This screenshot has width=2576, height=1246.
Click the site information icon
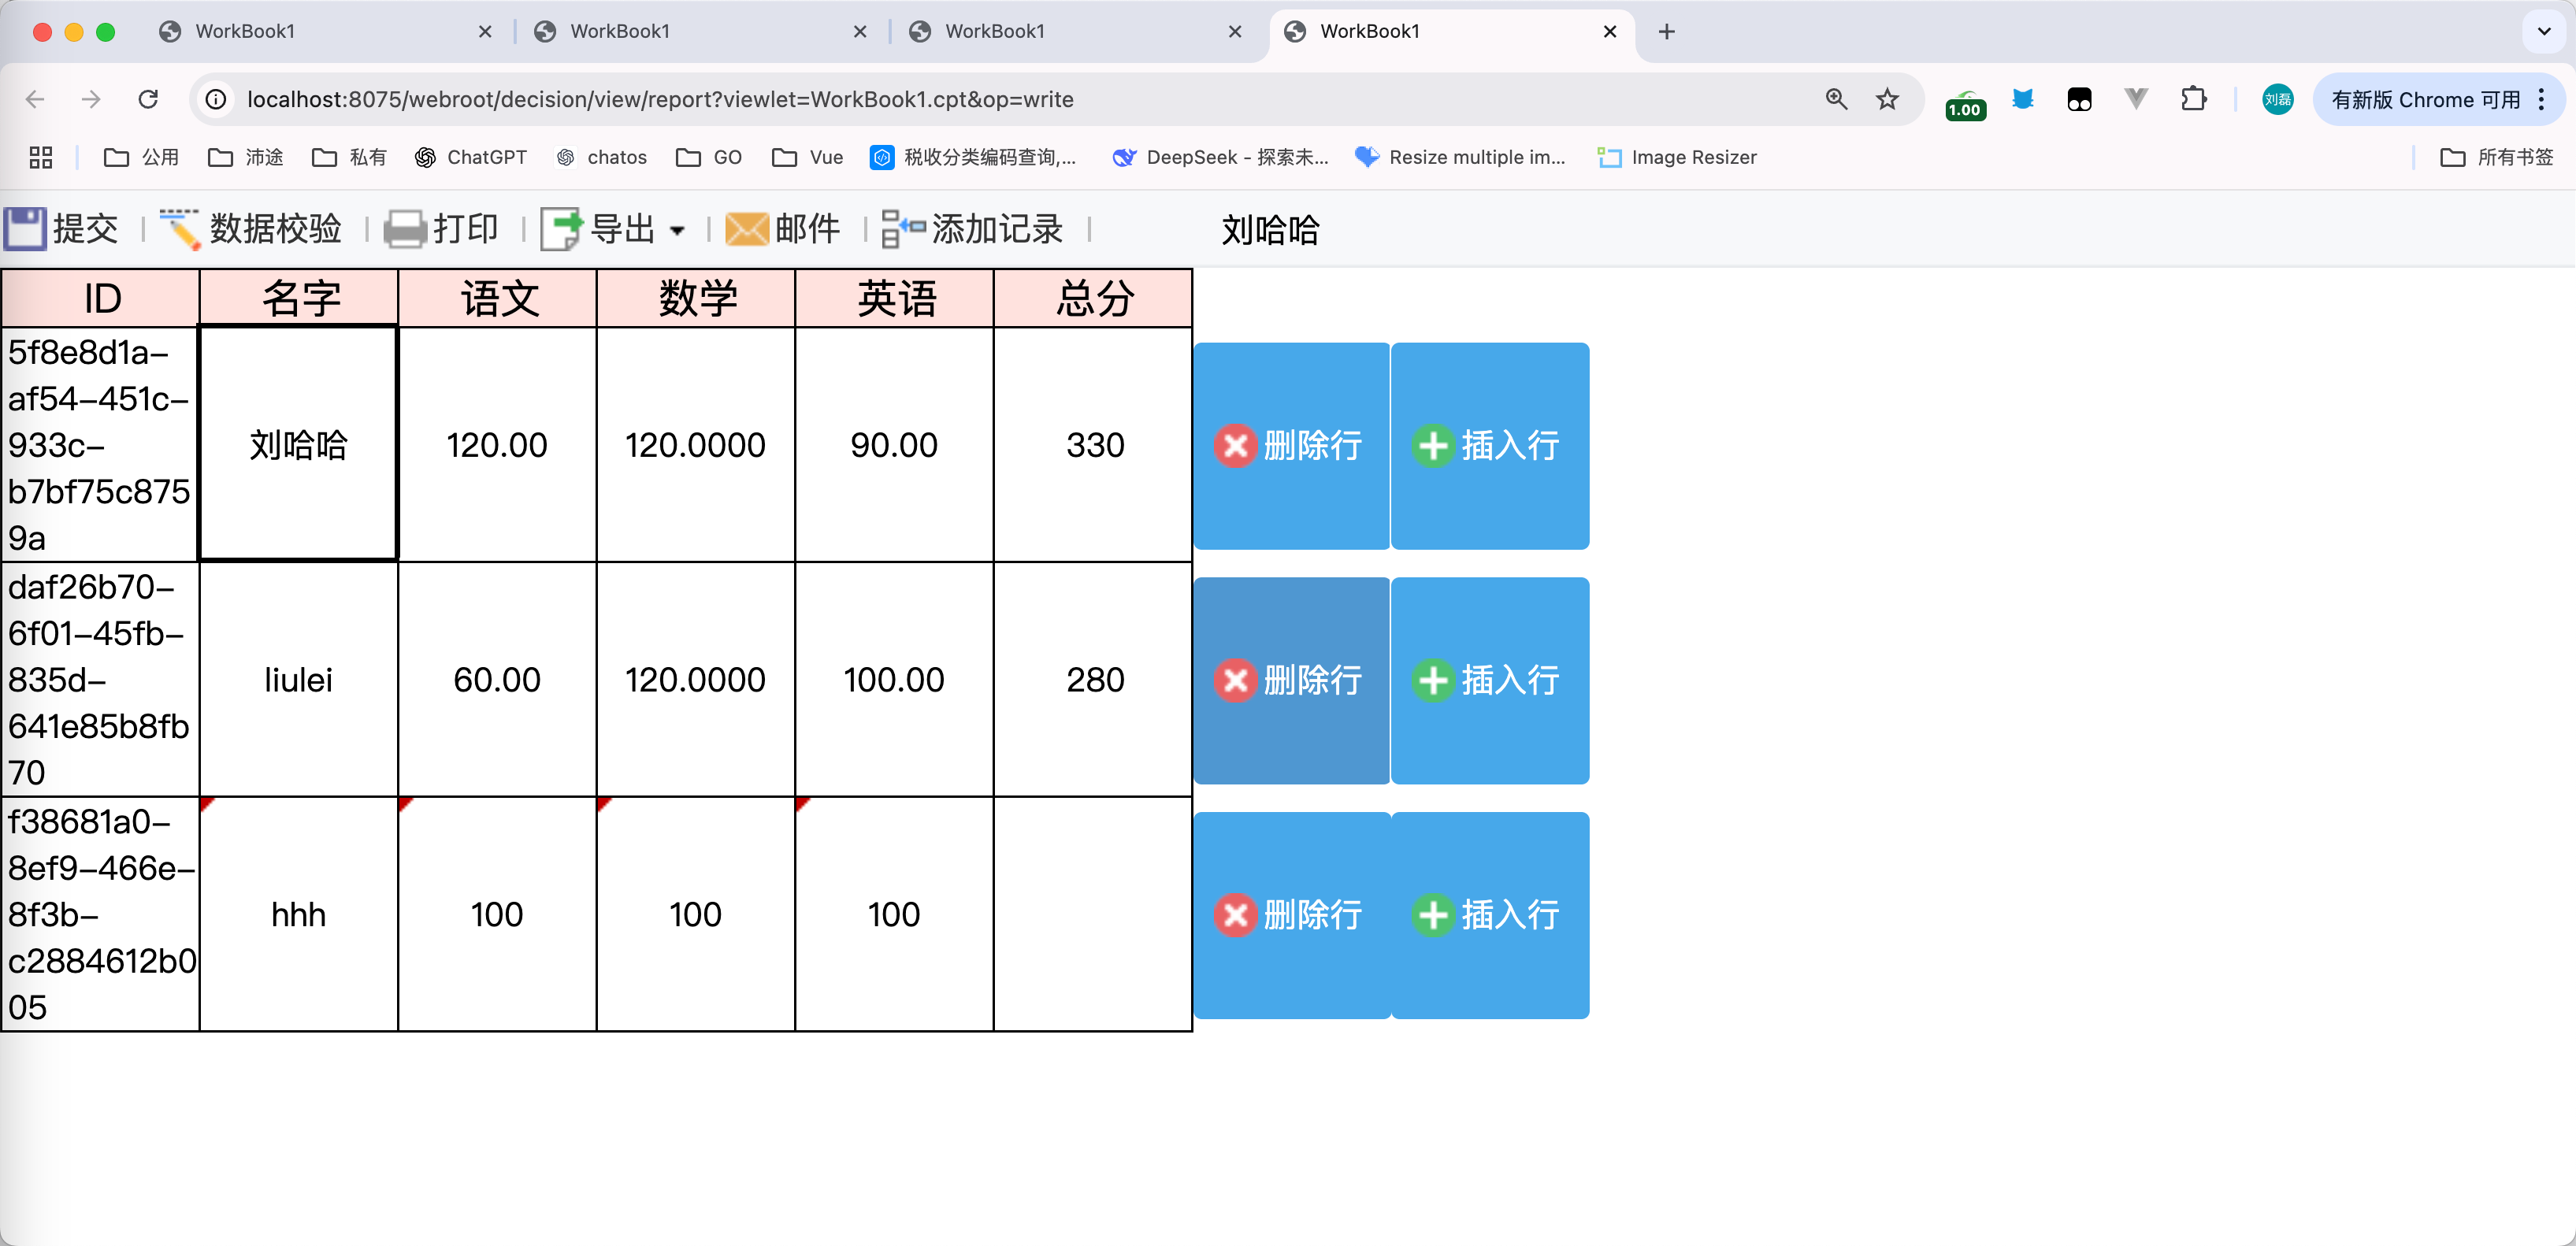(x=216, y=99)
